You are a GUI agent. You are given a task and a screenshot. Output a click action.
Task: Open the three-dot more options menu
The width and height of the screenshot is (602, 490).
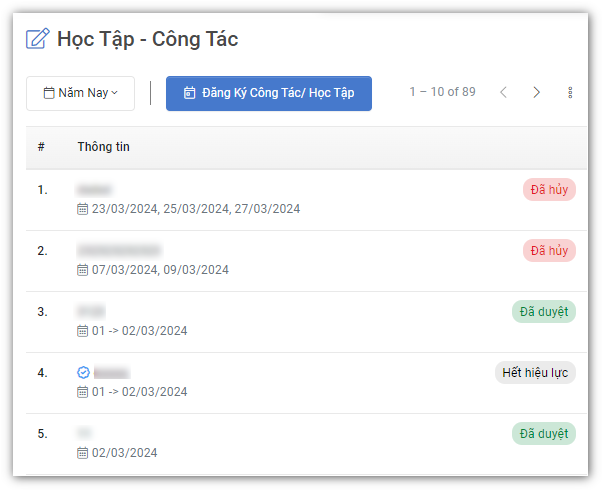pyautogui.click(x=570, y=93)
